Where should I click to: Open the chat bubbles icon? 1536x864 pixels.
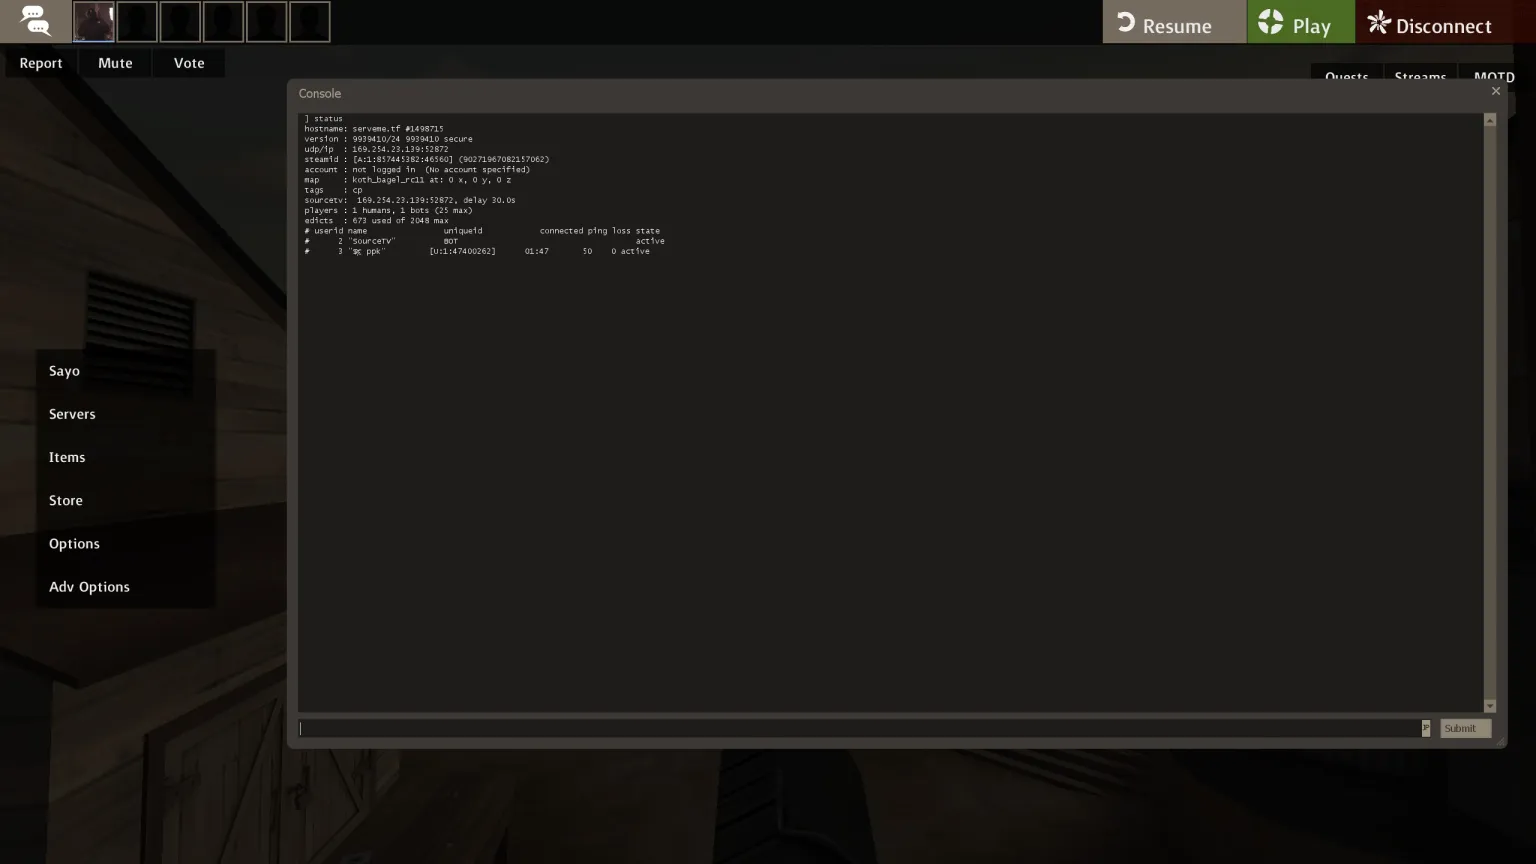click(x=35, y=21)
